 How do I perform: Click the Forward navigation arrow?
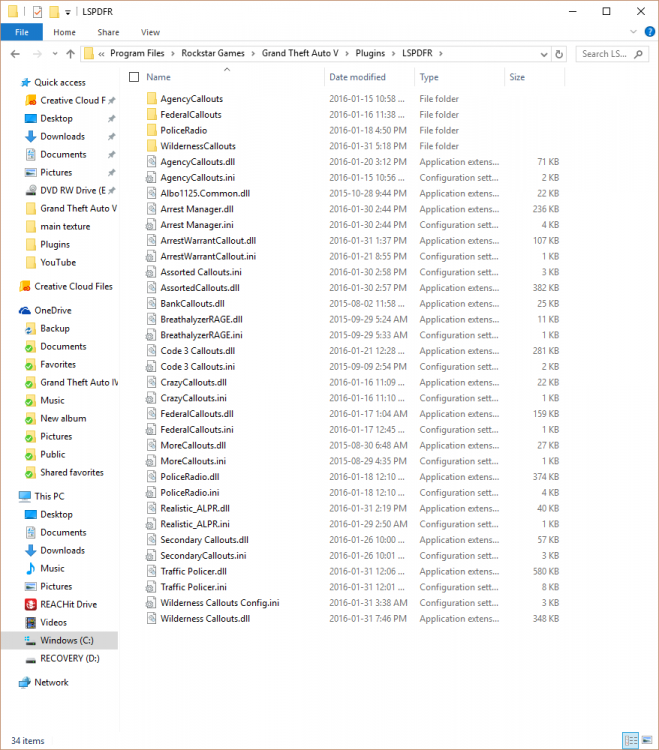[37, 54]
